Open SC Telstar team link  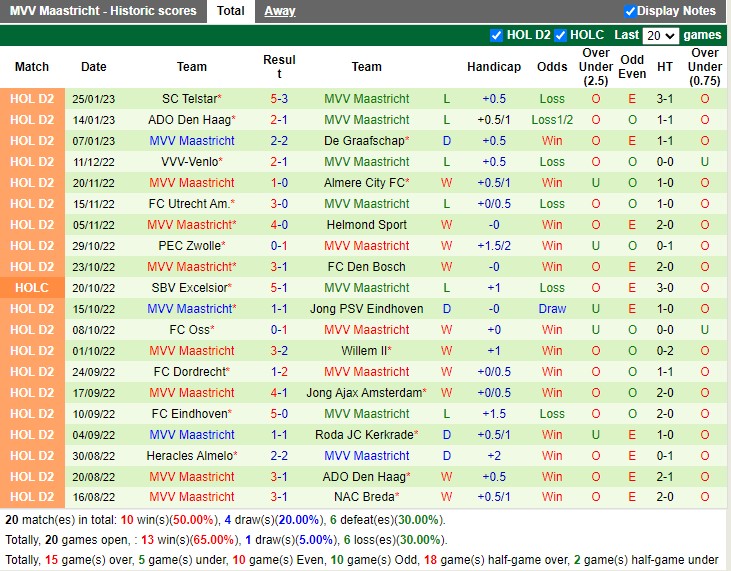click(192, 99)
